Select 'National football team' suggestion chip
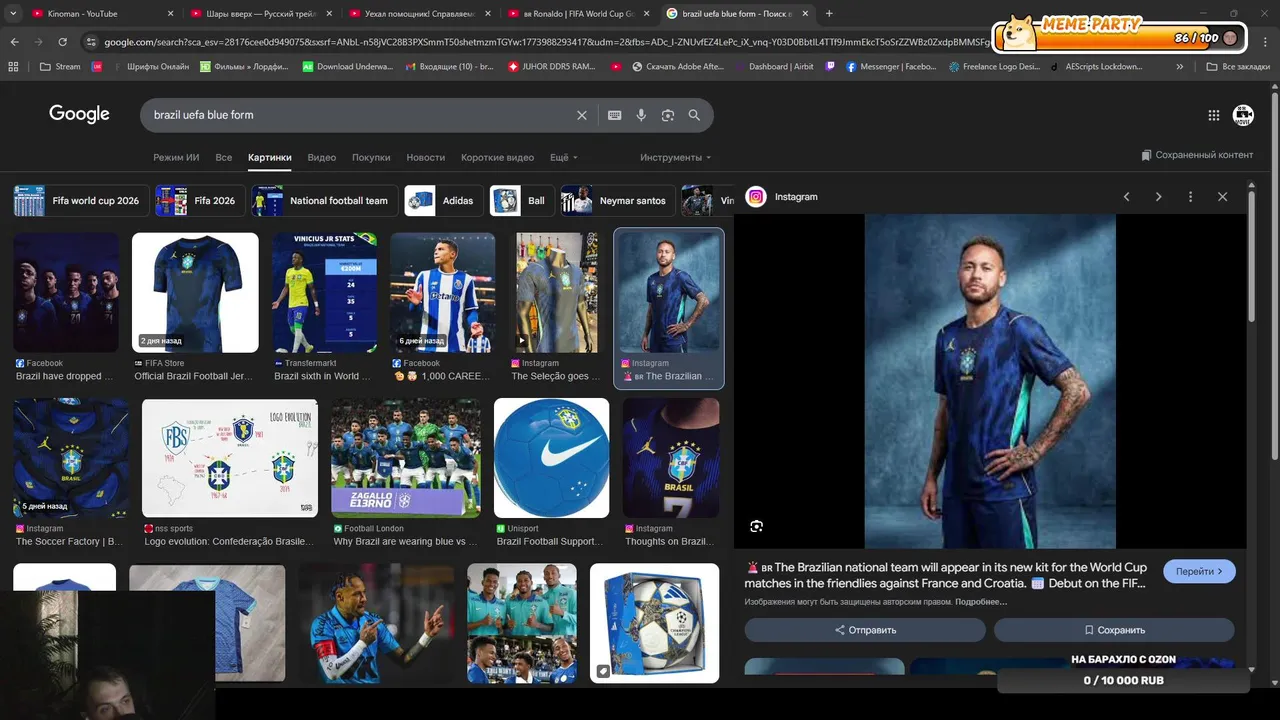1280x720 pixels. coord(324,201)
